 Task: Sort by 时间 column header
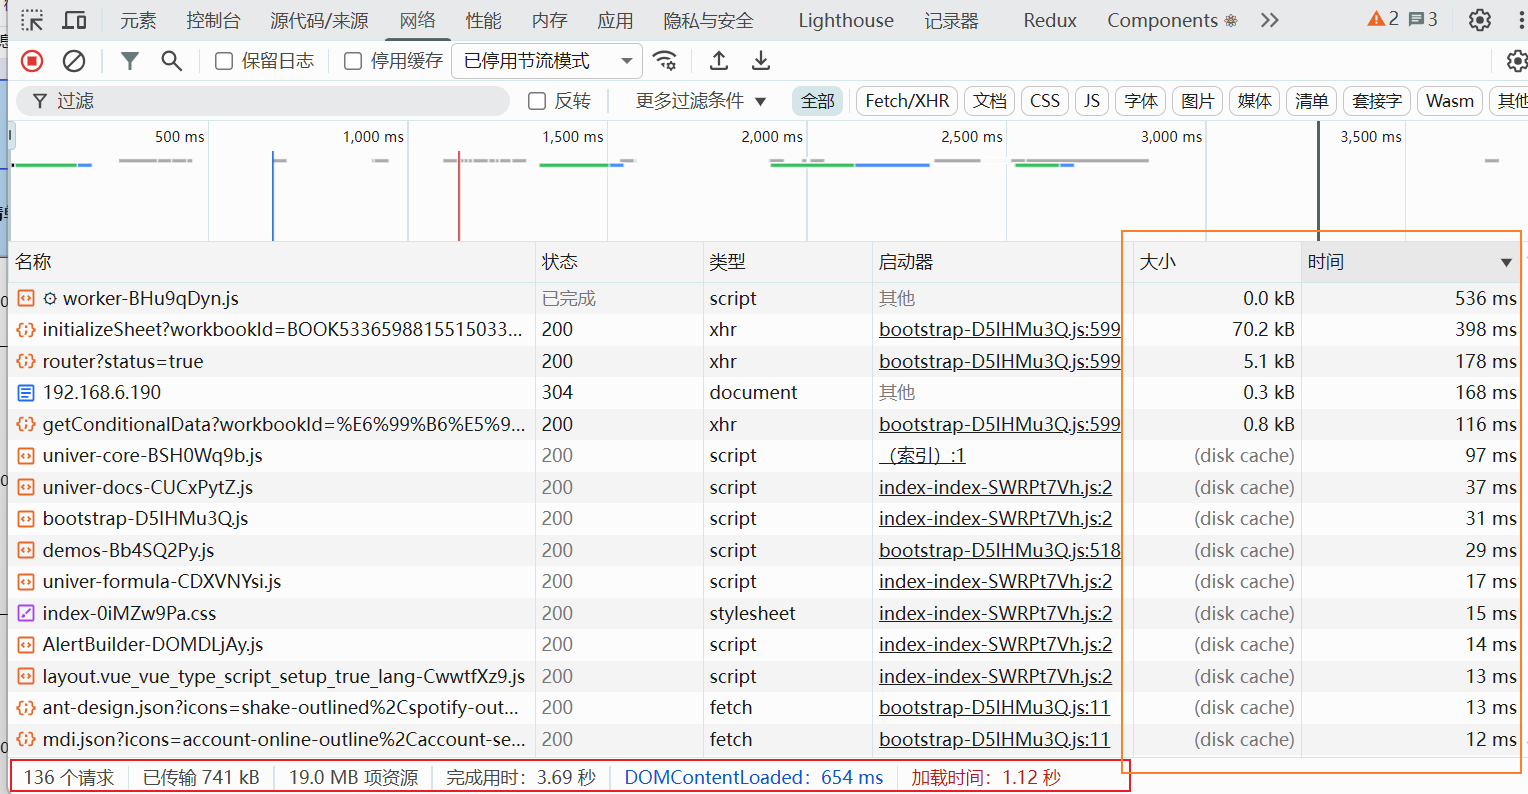[x=1410, y=262]
